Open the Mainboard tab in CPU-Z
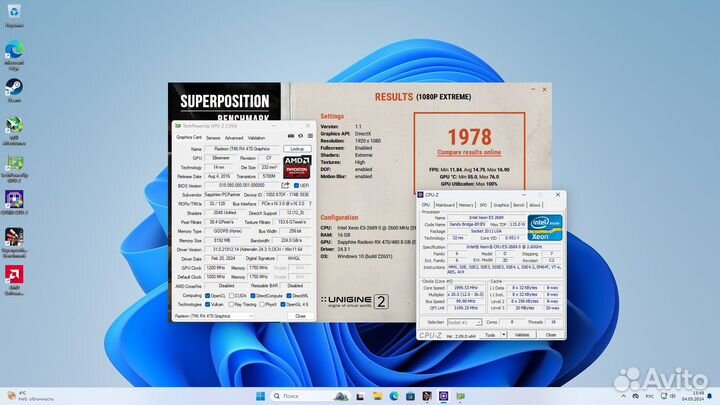720x405 pixels. (x=445, y=205)
